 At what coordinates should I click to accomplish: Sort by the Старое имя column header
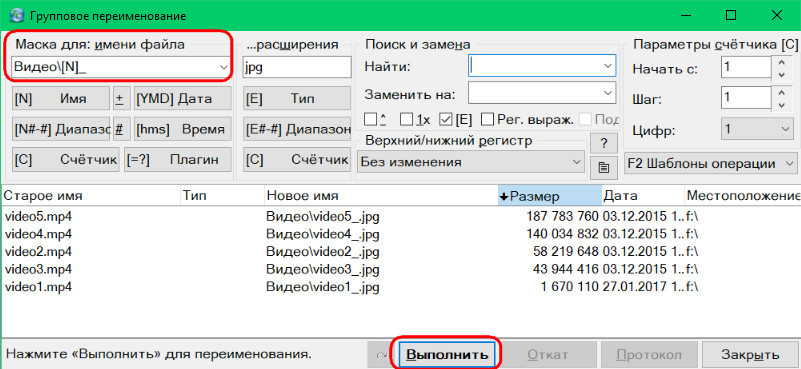pyautogui.click(x=90, y=196)
